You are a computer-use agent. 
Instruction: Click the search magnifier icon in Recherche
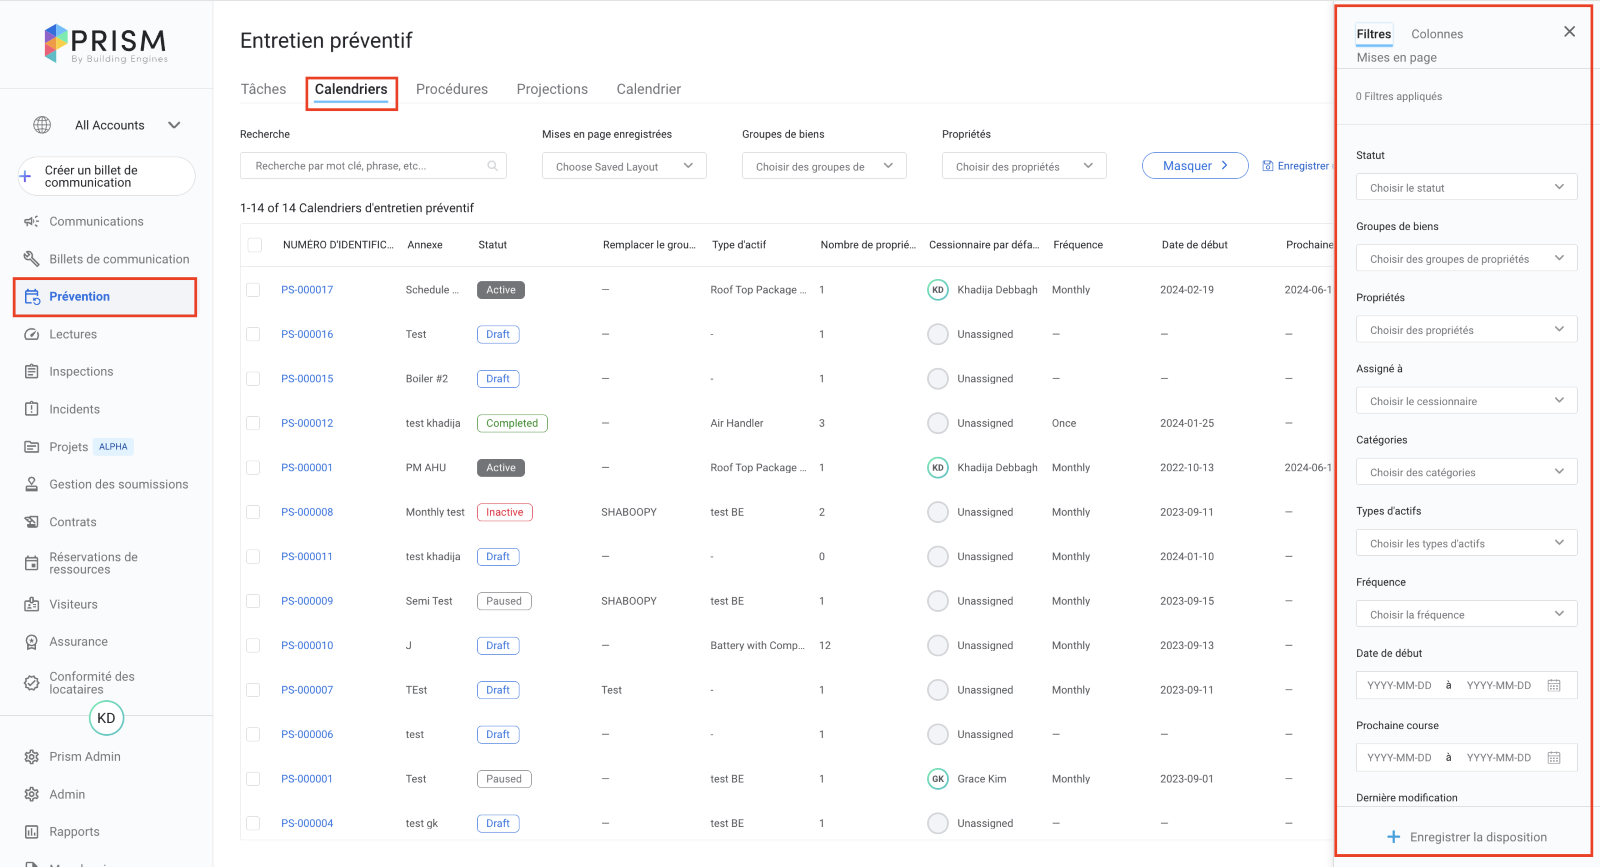coord(492,166)
